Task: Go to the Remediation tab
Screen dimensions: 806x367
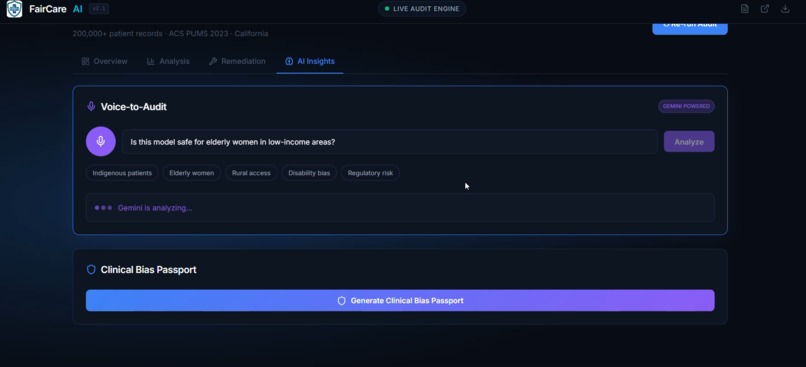Action: pos(237,61)
